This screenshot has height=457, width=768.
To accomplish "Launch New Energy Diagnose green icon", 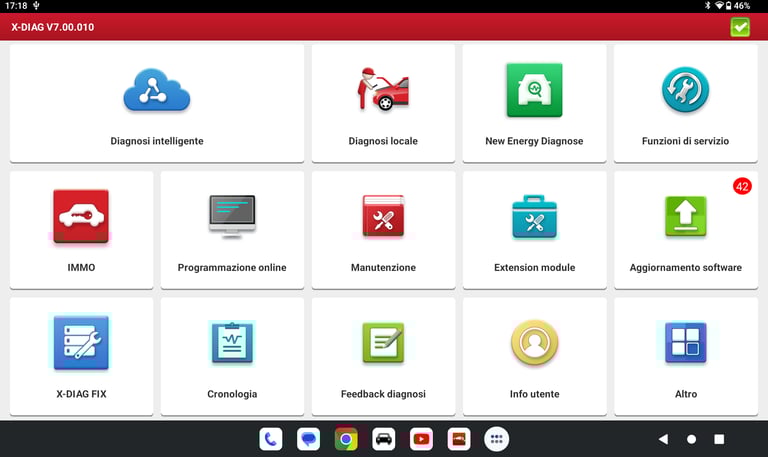I will click(534, 90).
